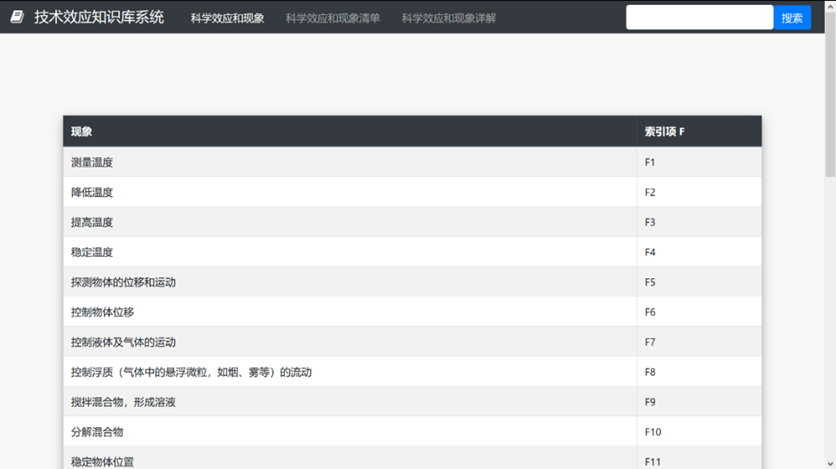Viewport: 836px width, 469px height.
Task: Select the 控制浮质 row text
Action: point(191,372)
